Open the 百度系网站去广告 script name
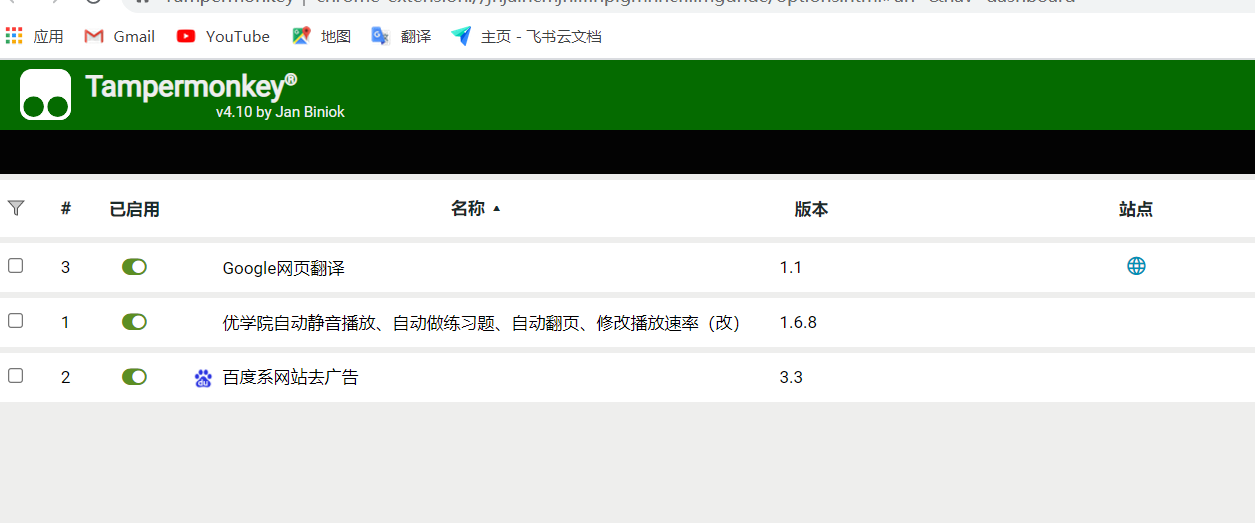 [x=290, y=378]
